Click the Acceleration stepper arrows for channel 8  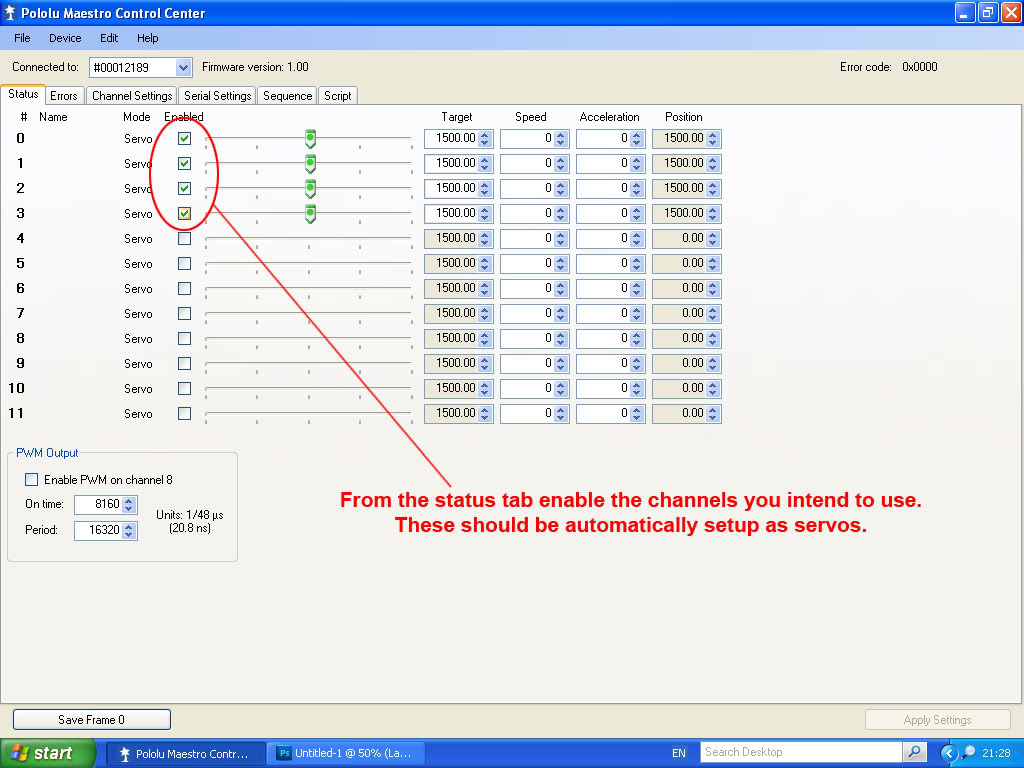tap(637, 339)
